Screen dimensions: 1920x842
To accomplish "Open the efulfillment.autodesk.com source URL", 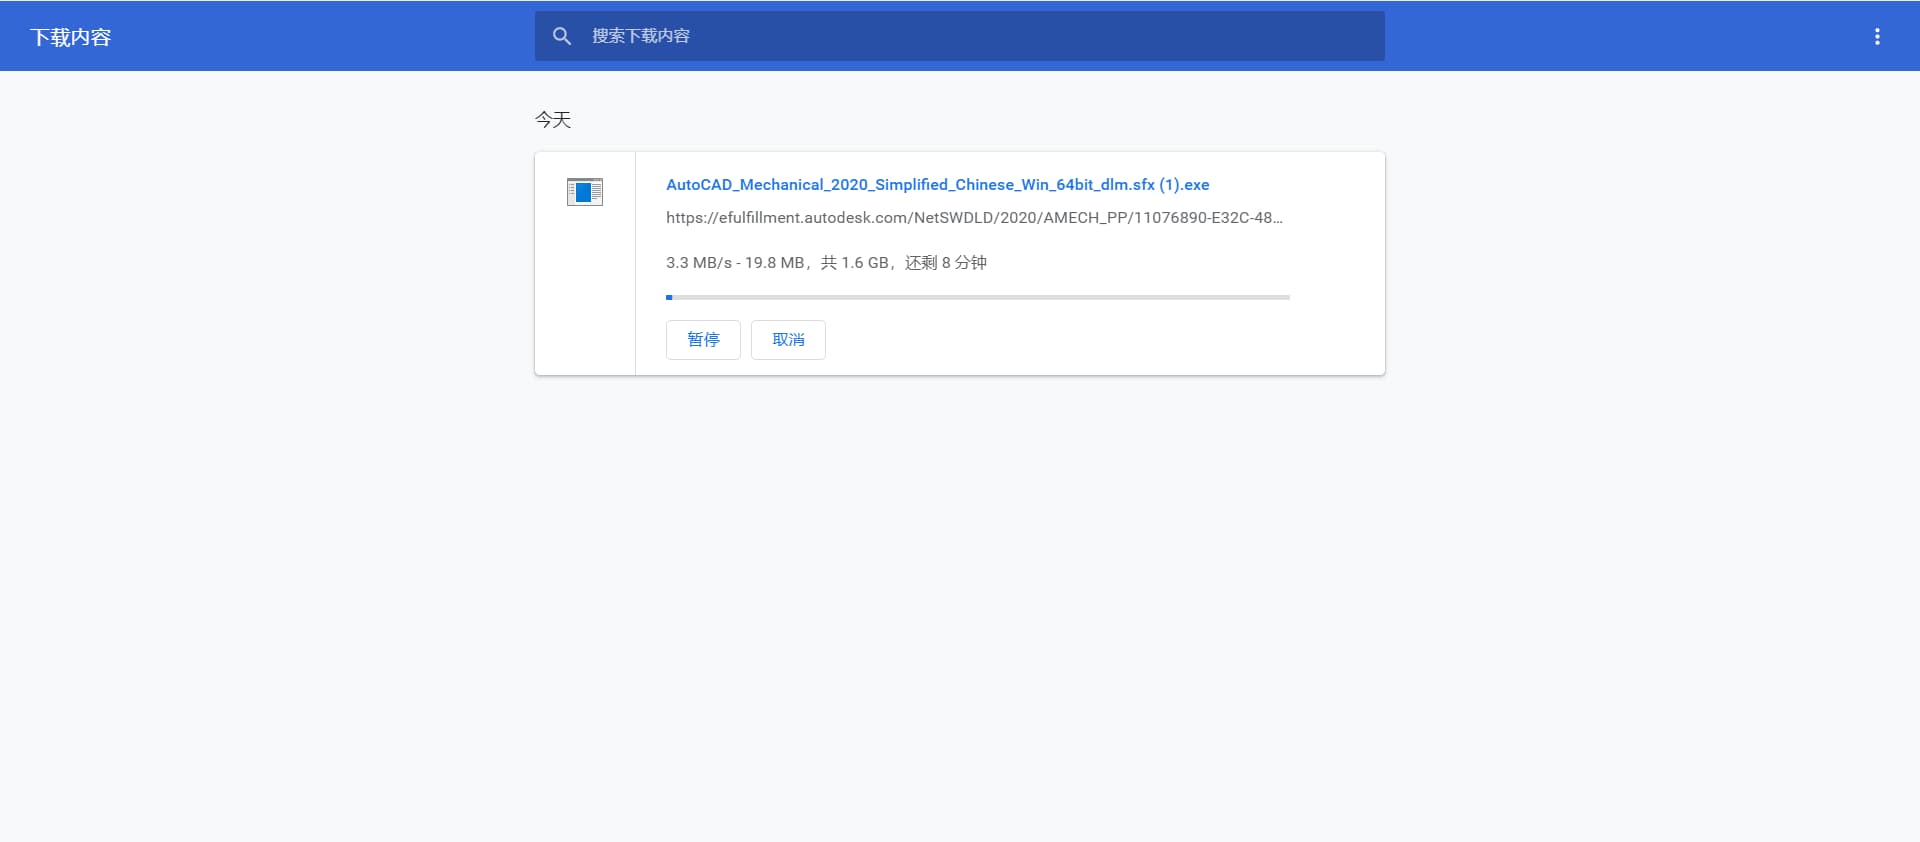I will coord(973,218).
